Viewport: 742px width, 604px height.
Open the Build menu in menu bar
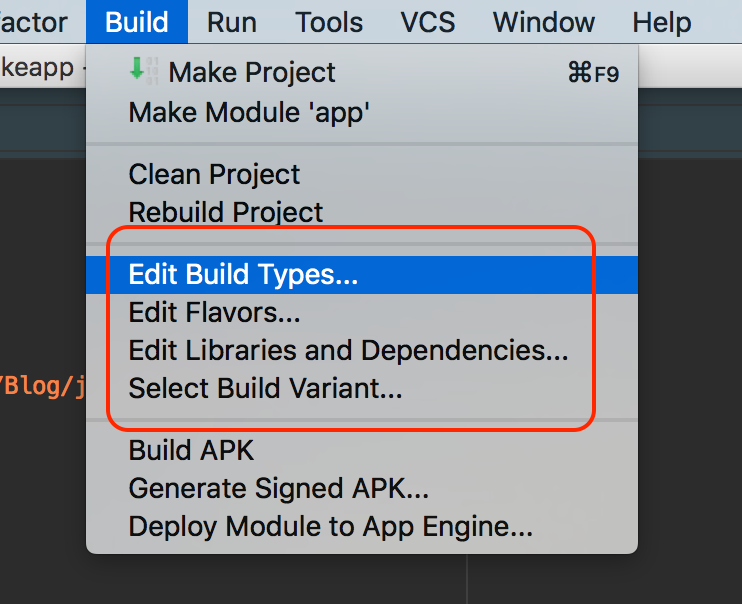136,21
